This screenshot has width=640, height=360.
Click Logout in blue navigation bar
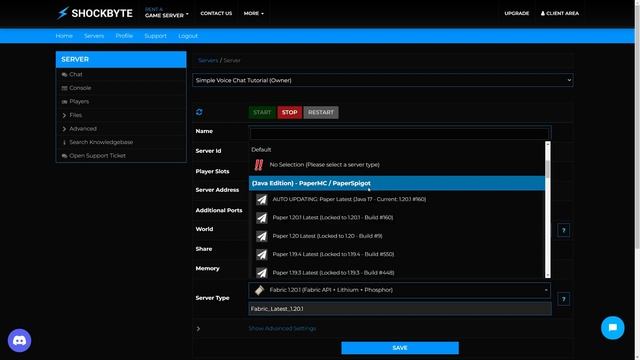point(188,36)
